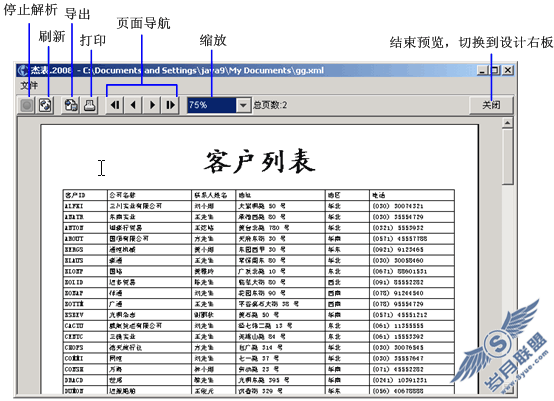
Task: Jump to the first page
Action: [x=115, y=105]
